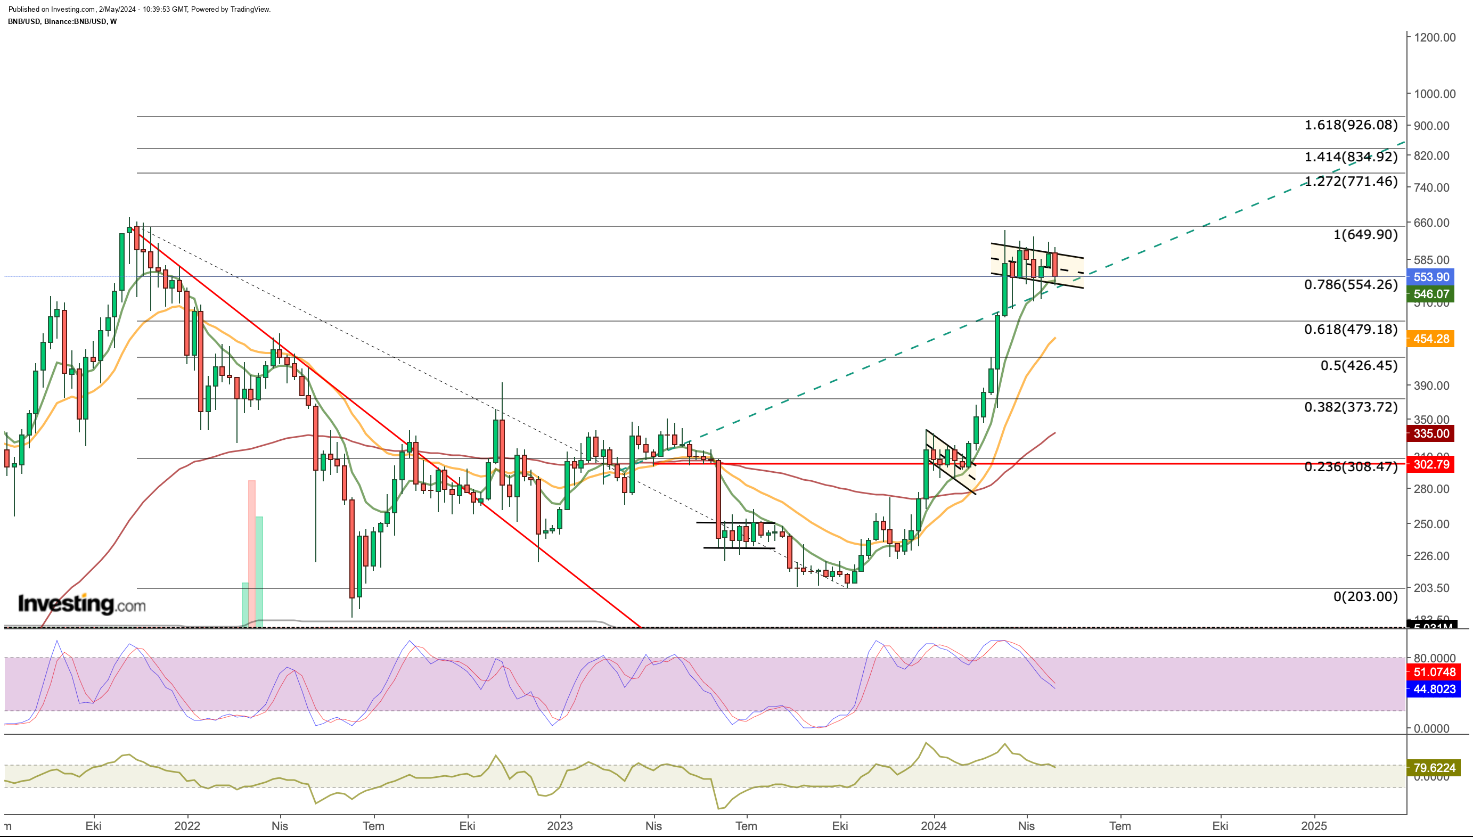Screen dimensions: 1473x837
Task: Select the 0.5(426.45) retracement label
Action: [x=1359, y=365]
